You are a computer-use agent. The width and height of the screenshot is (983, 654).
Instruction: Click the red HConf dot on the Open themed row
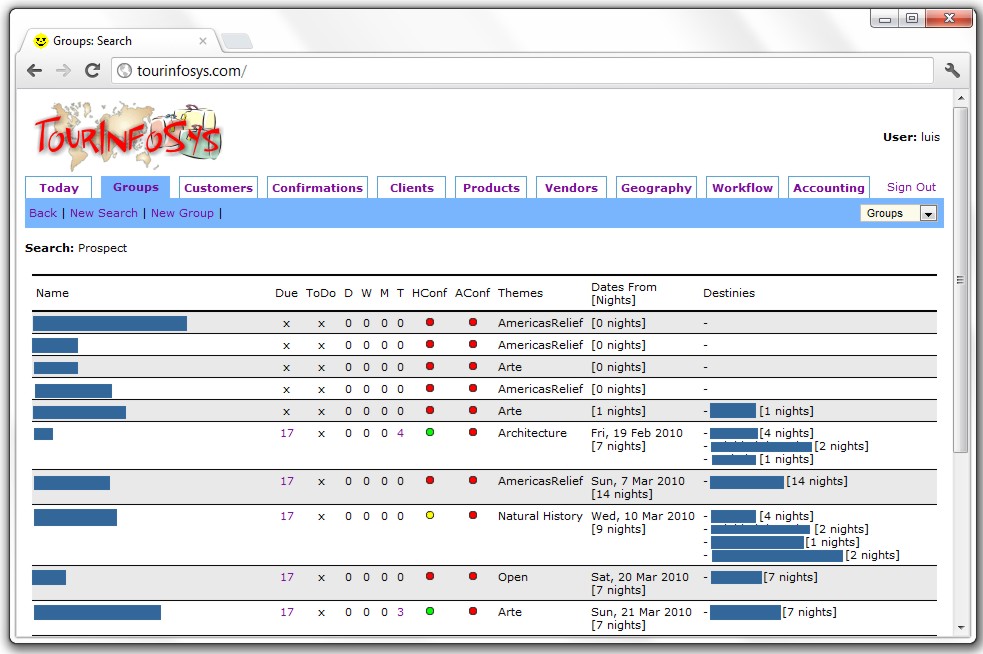(x=430, y=577)
